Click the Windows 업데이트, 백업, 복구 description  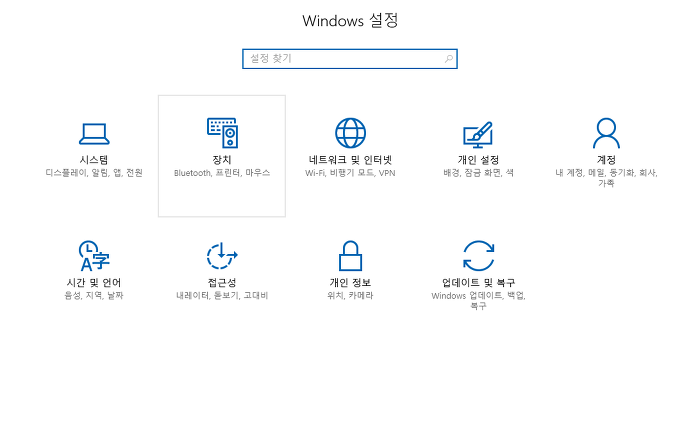tap(479, 300)
